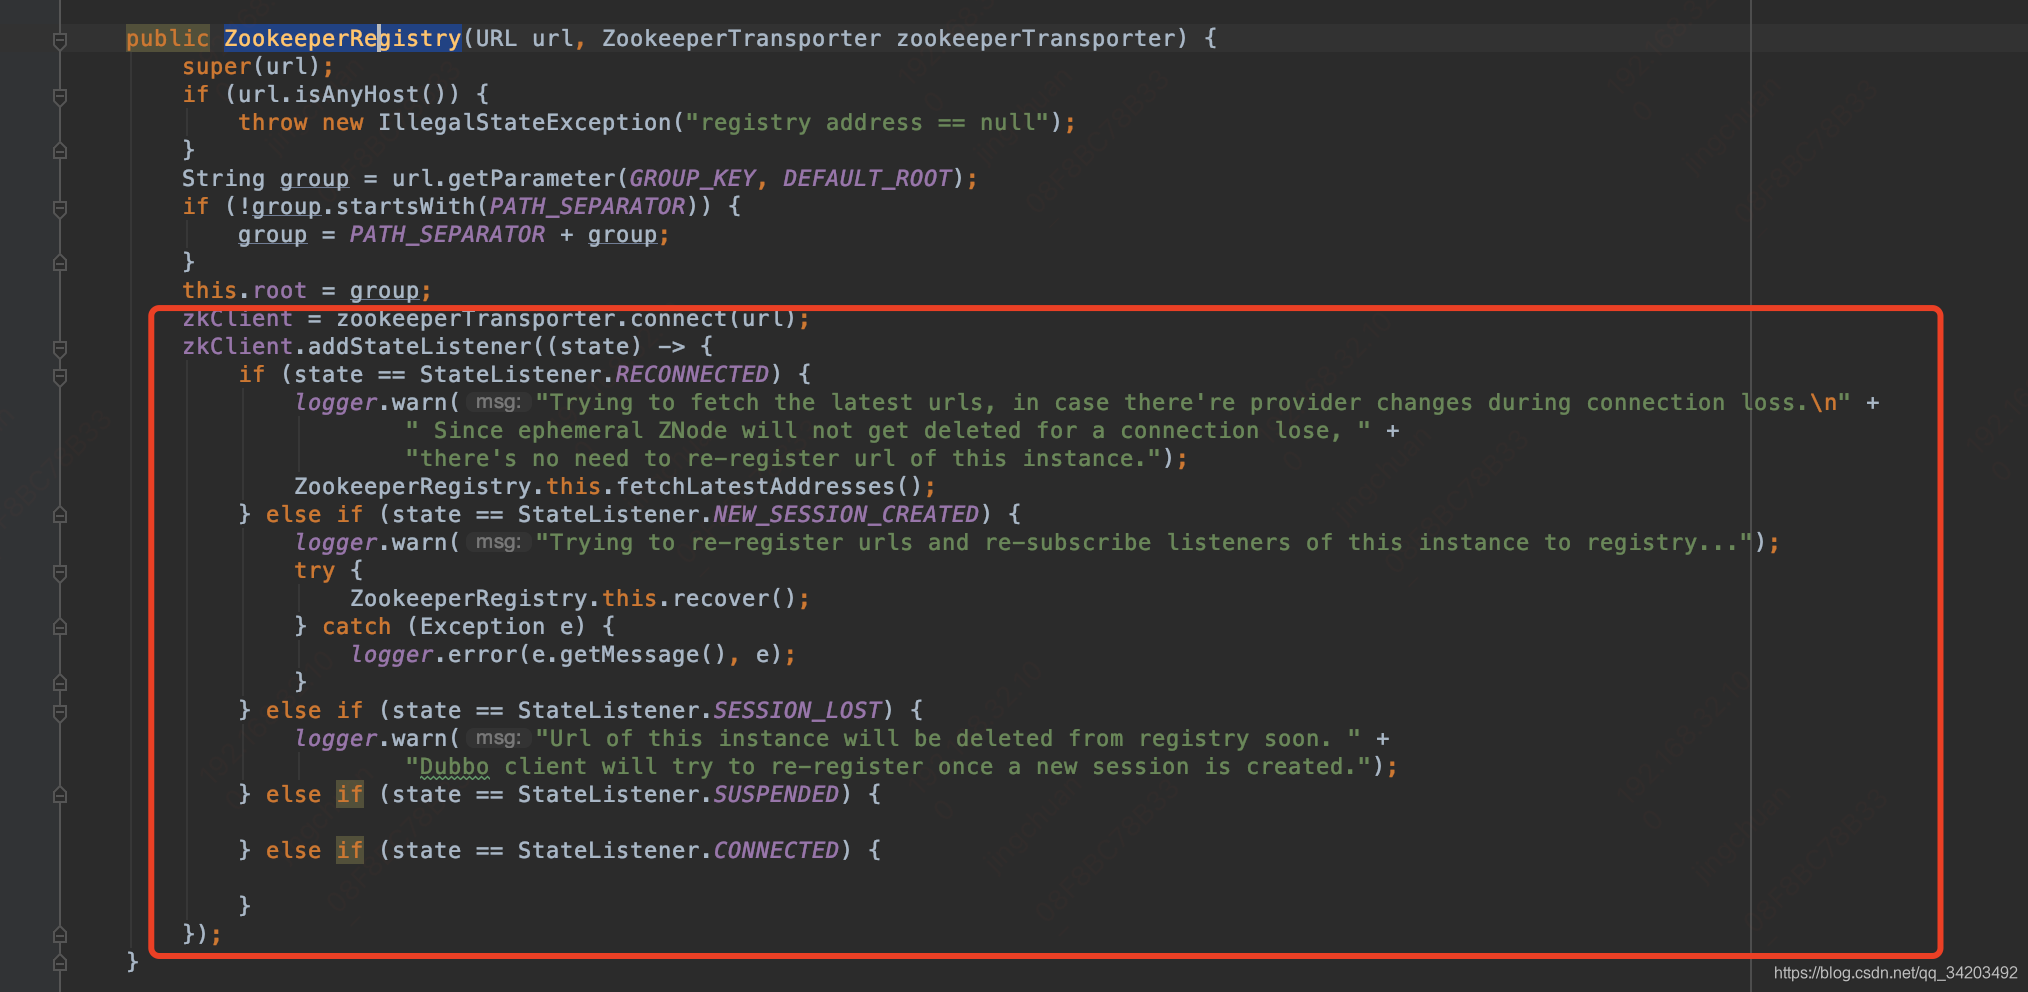Click the GROUP_KEY constant

[692, 178]
